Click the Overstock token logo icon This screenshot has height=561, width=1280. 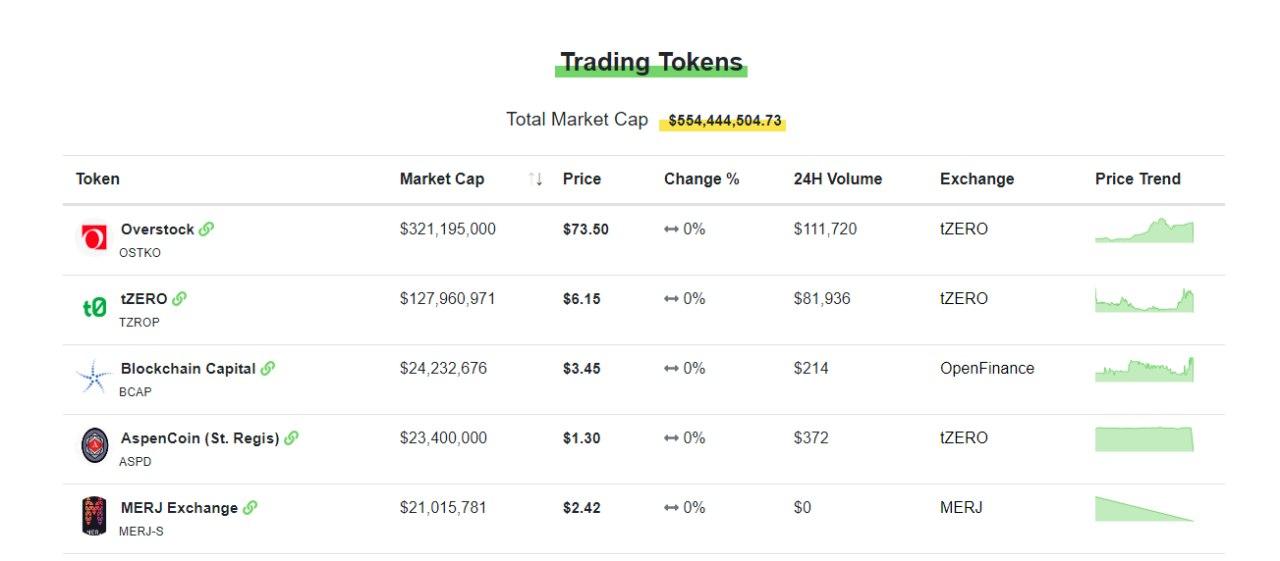(x=94, y=238)
